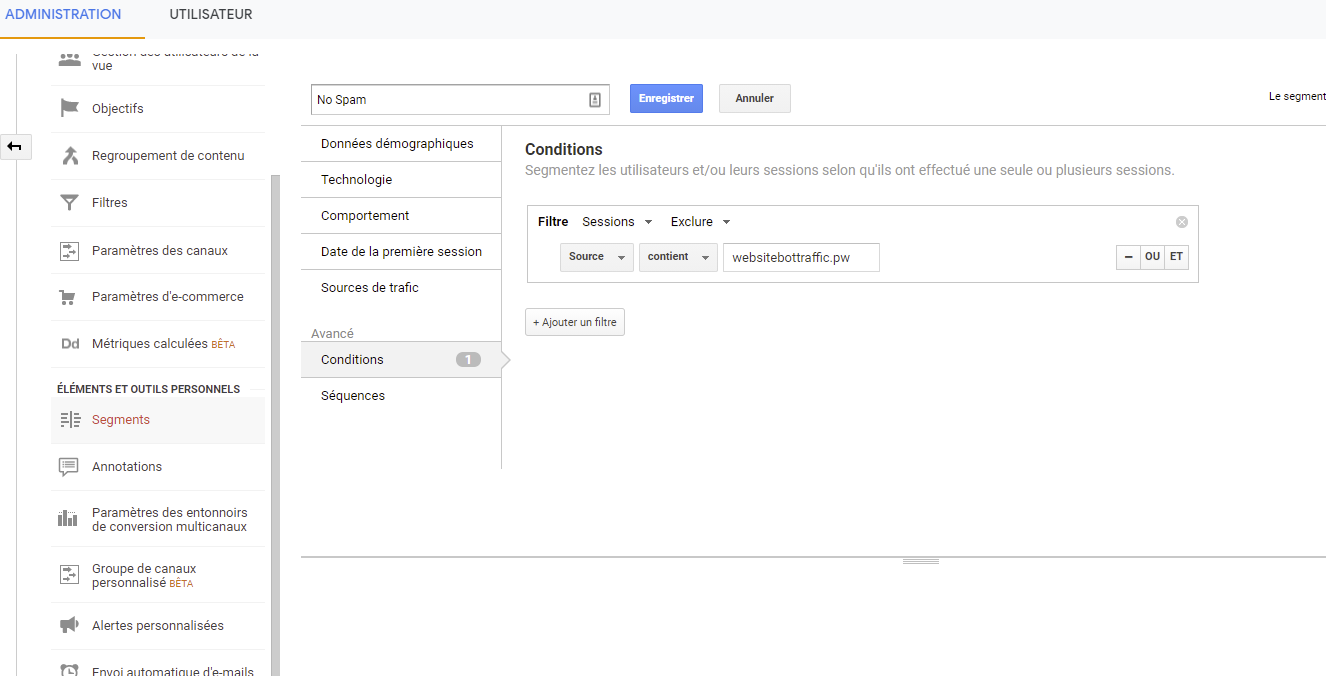Open the Sessions dropdown in filter

[617, 222]
